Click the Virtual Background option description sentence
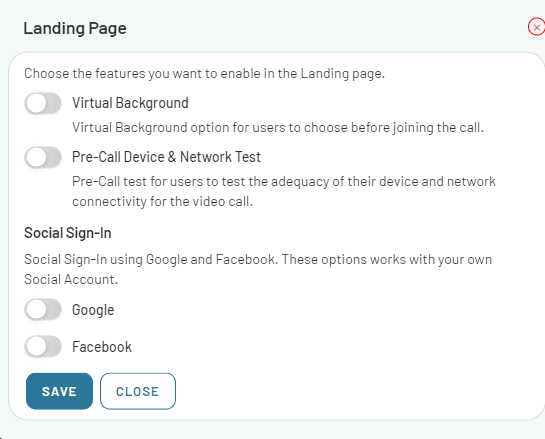 [x=278, y=128]
